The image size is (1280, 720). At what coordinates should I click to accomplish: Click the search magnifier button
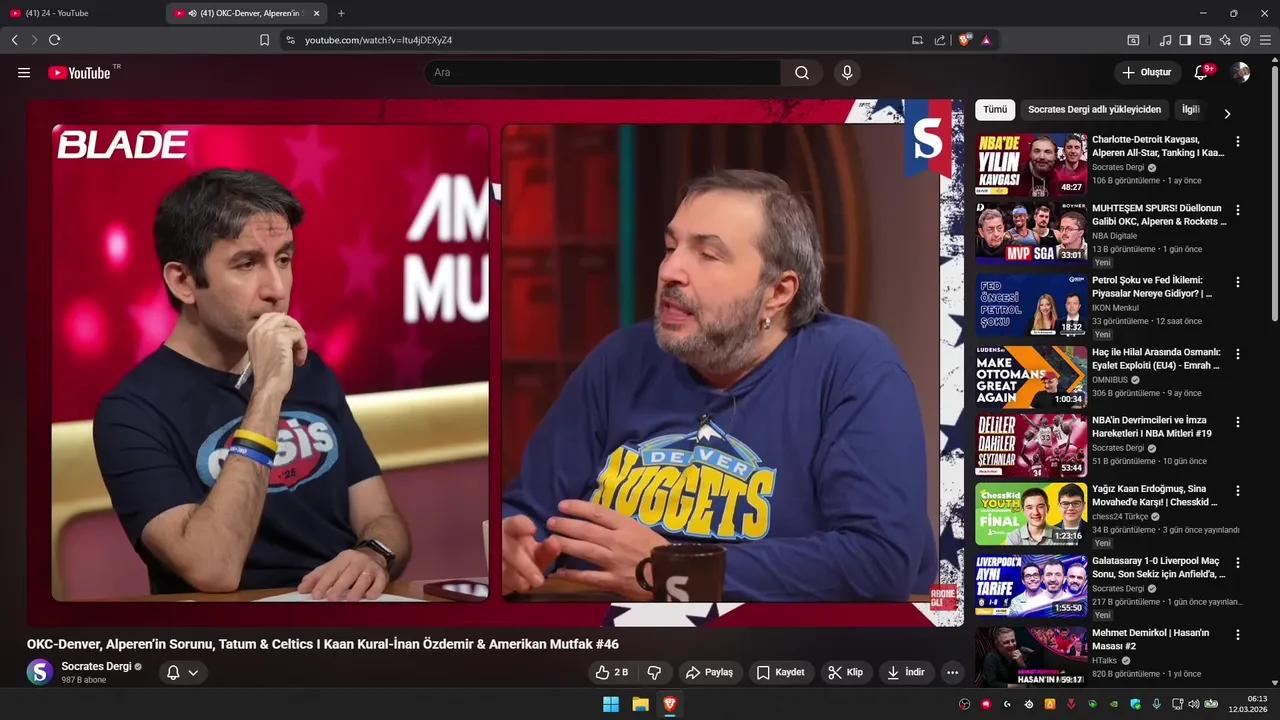pyautogui.click(x=802, y=72)
